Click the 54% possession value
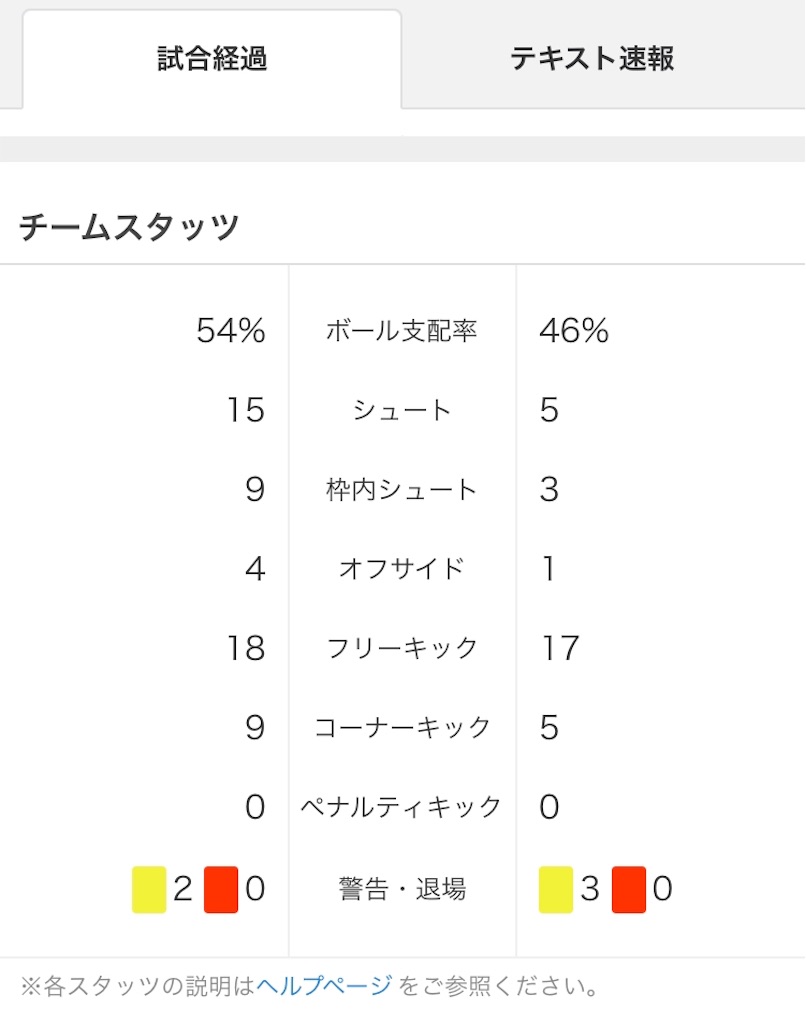Image resolution: width=806 pixels, height=1024 pixels. point(231,330)
